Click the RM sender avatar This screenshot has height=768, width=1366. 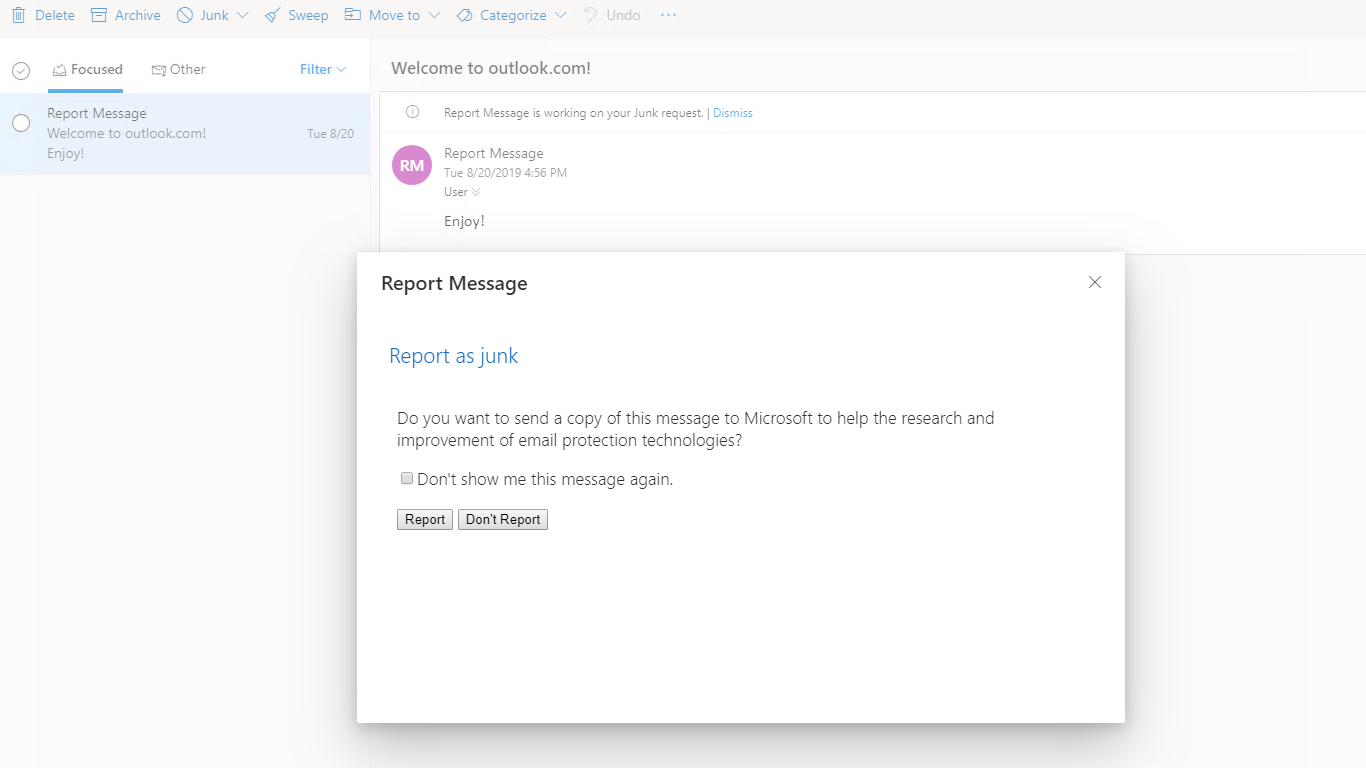click(x=412, y=165)
